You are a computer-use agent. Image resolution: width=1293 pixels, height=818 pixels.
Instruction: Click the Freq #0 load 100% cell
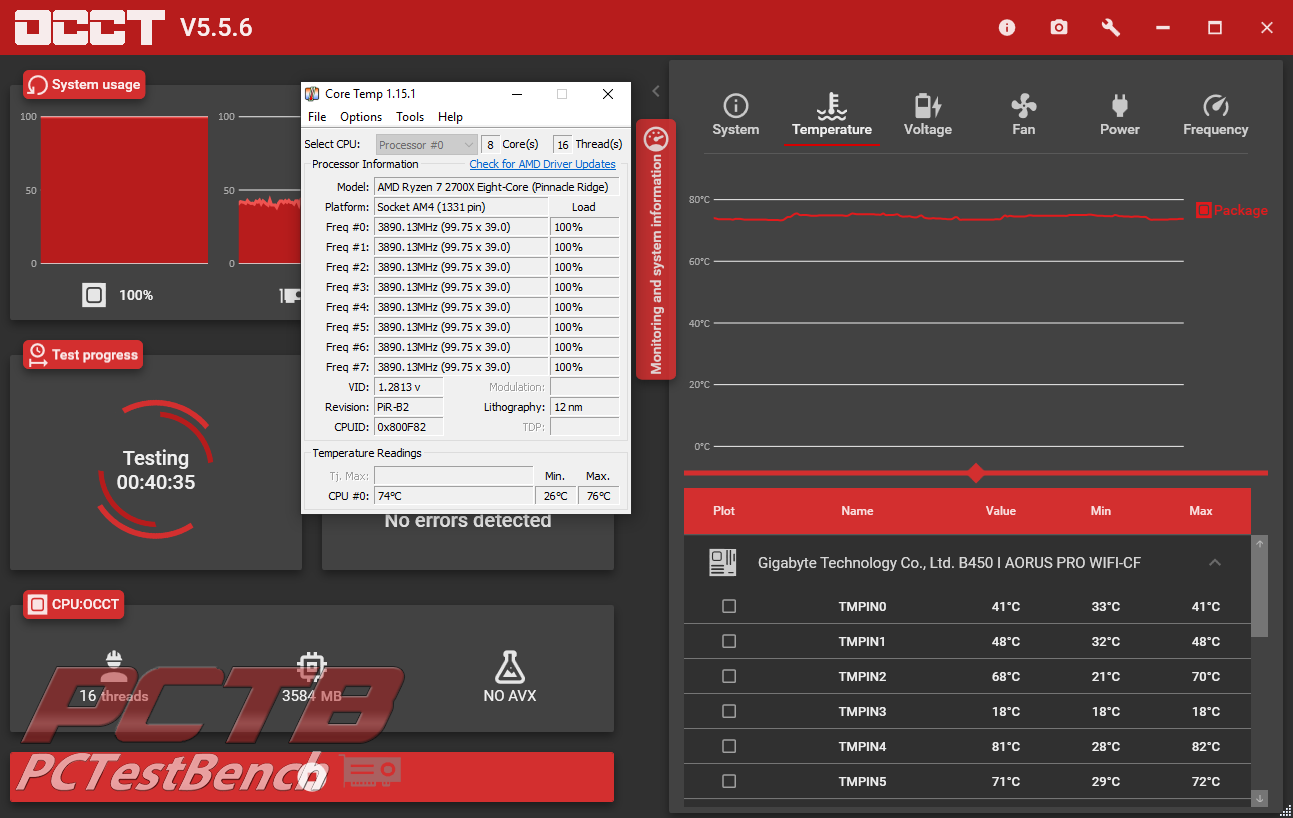click(584, 227)
